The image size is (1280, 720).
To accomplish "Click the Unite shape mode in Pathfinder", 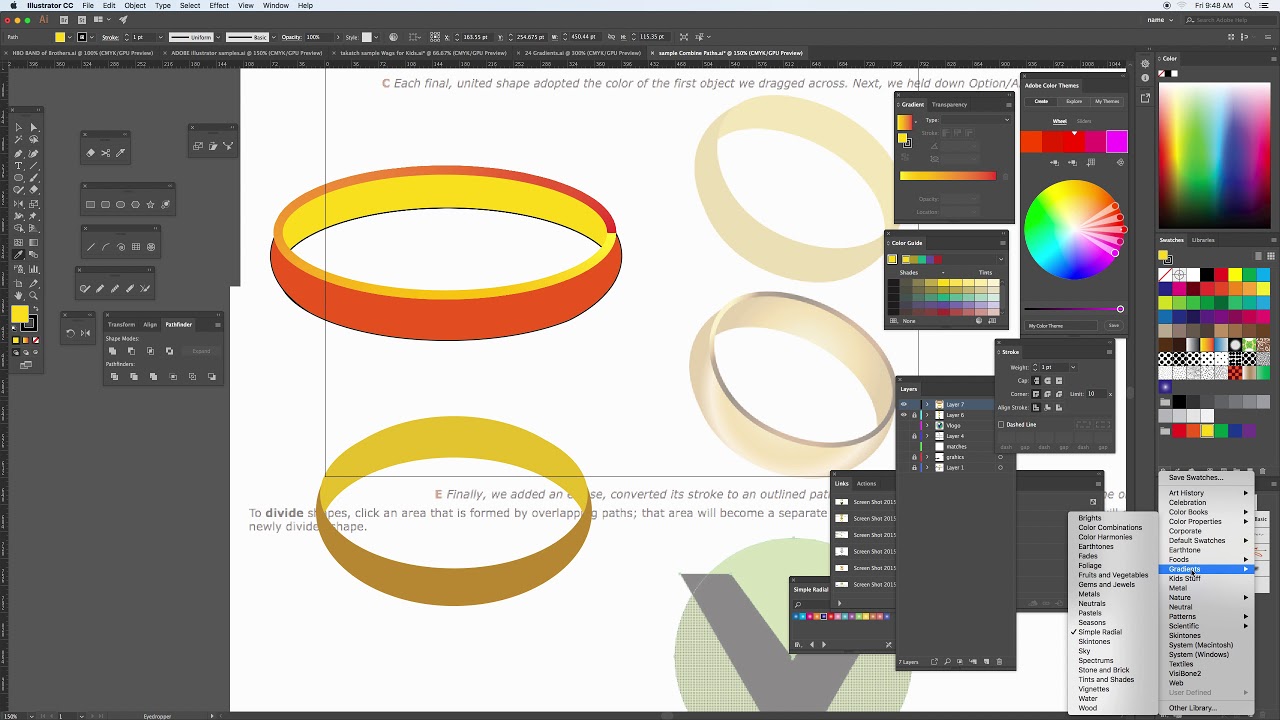I will click(112, 351).
